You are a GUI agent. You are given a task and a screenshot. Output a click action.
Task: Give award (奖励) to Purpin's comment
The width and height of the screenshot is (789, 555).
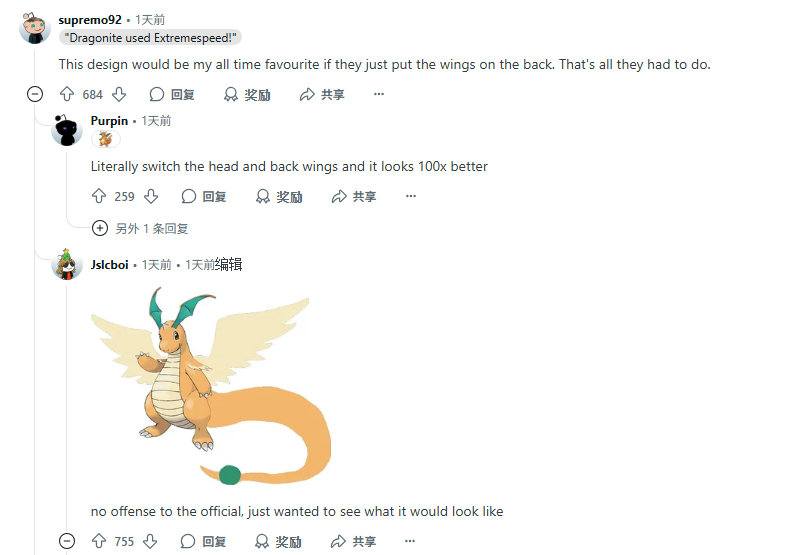(279, 196)
